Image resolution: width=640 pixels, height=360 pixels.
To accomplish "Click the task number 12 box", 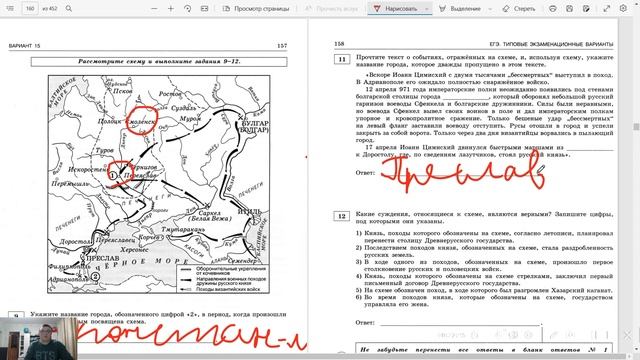I will tap(342, 216).
